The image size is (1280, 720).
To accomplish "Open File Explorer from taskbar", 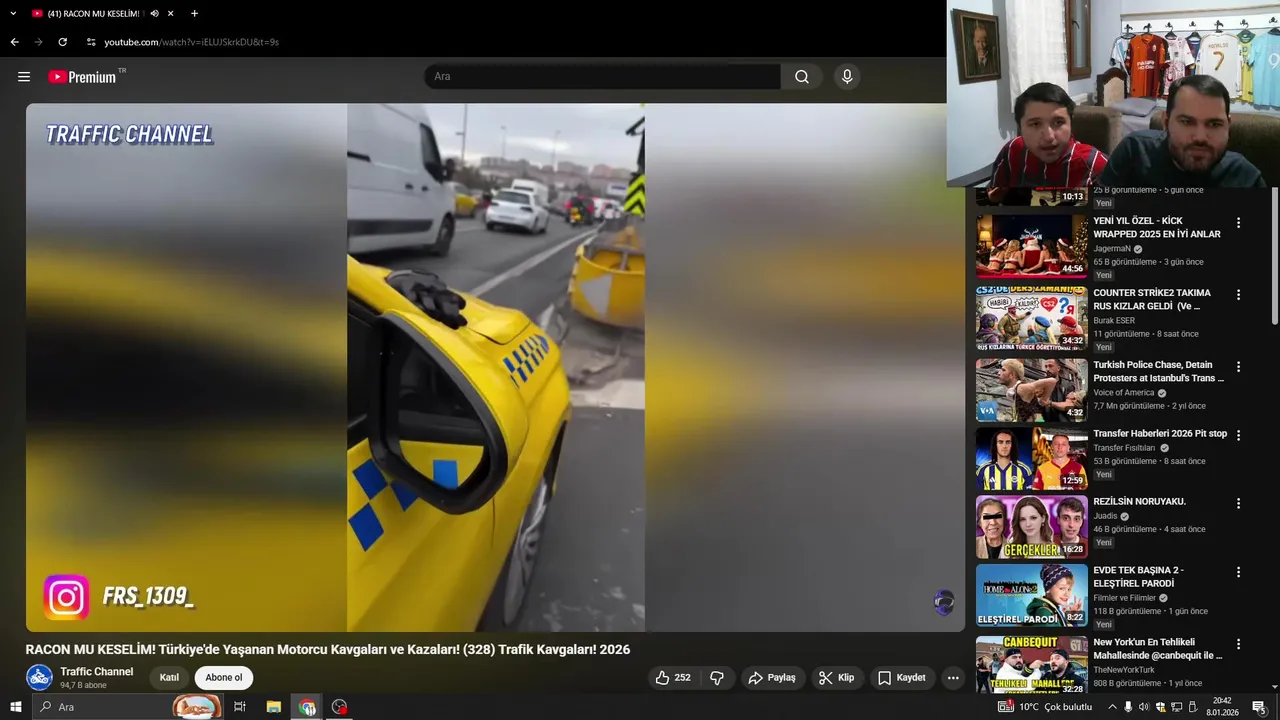I will tap(274, 707).
